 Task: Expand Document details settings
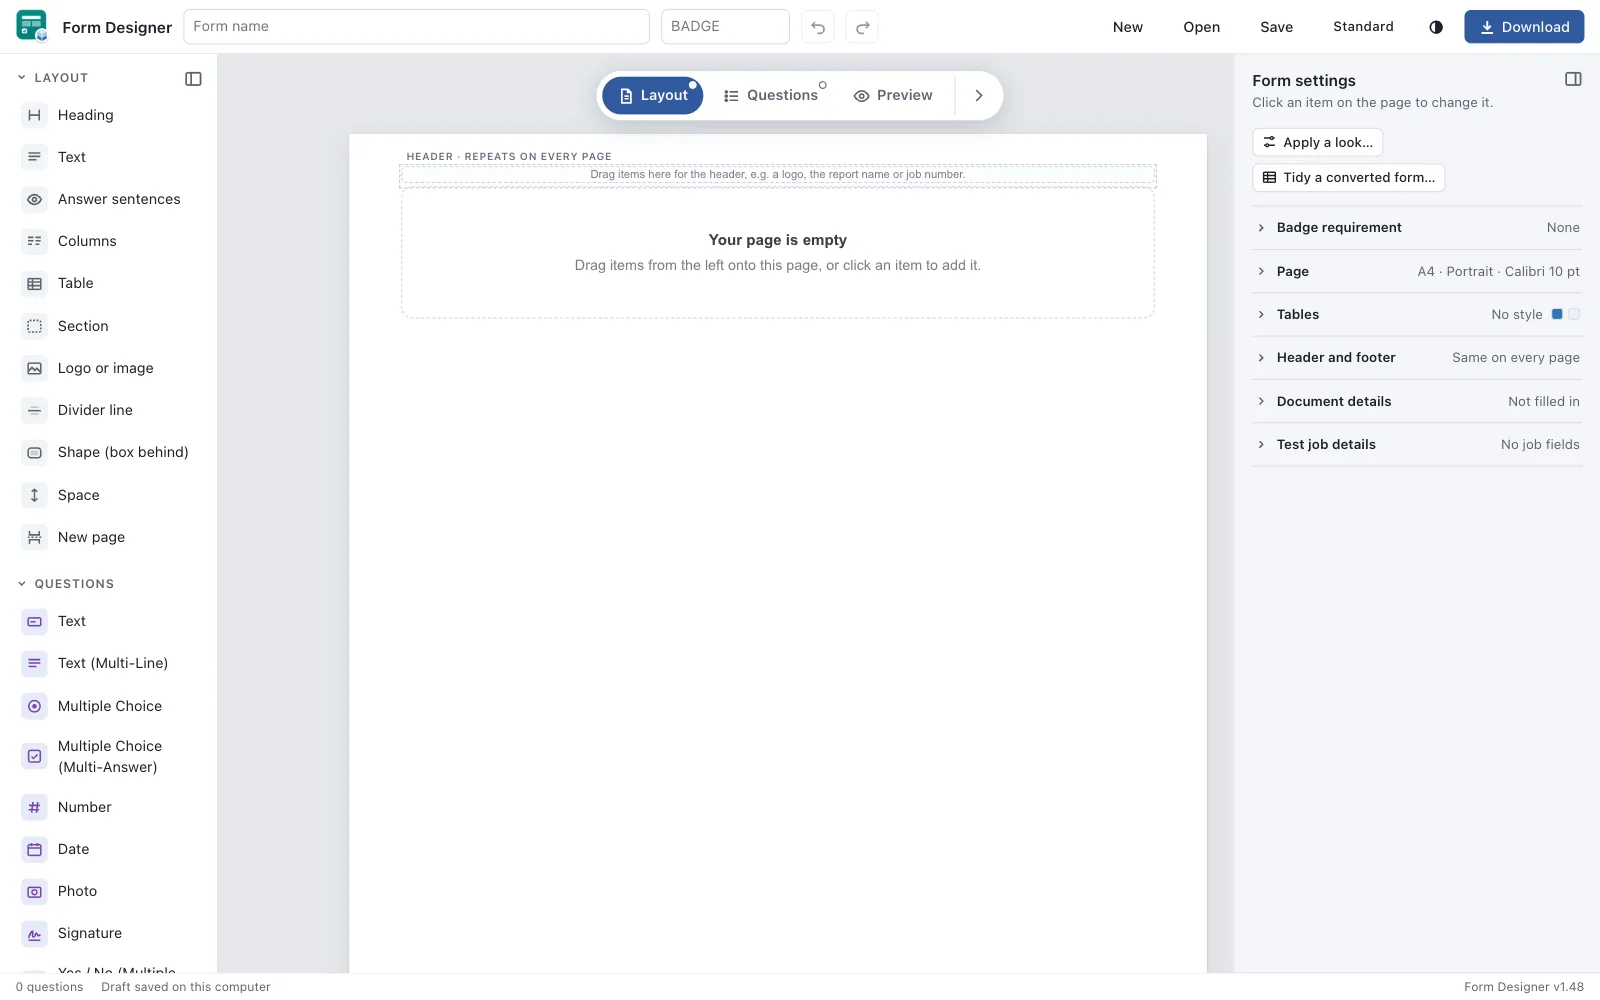pyautogui.click(x=1416, y=401)
